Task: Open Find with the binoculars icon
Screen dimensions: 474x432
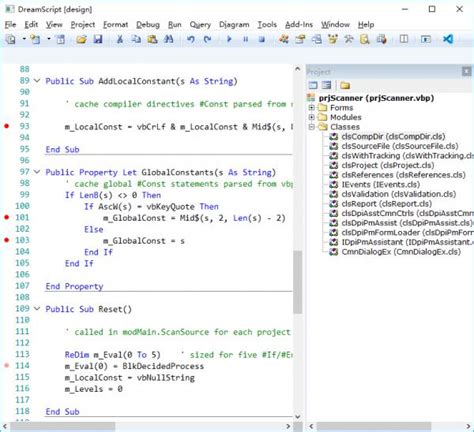Action: [169, 39]
